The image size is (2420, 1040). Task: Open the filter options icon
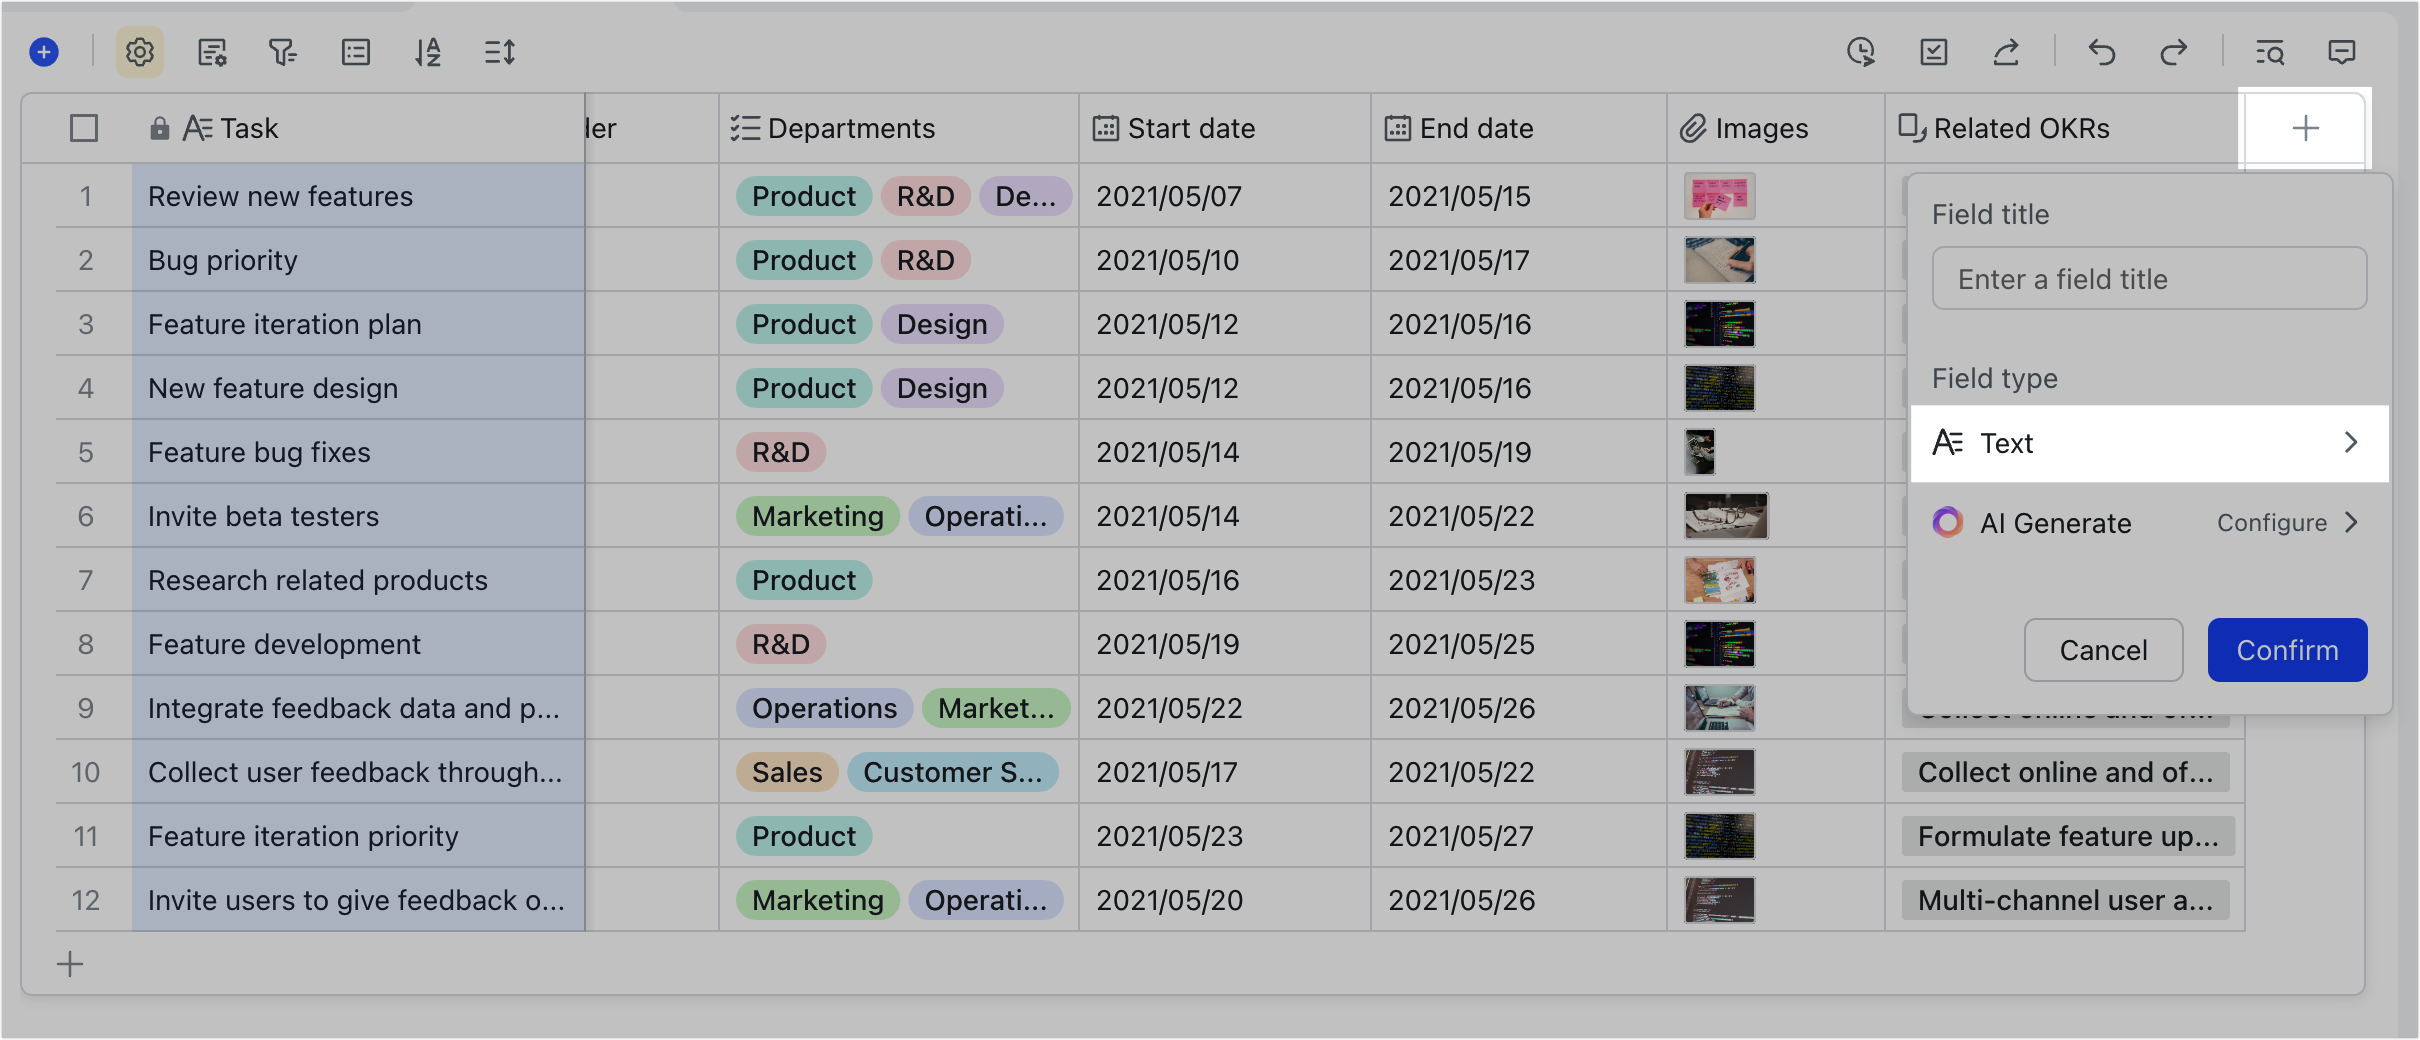point(283,52)
